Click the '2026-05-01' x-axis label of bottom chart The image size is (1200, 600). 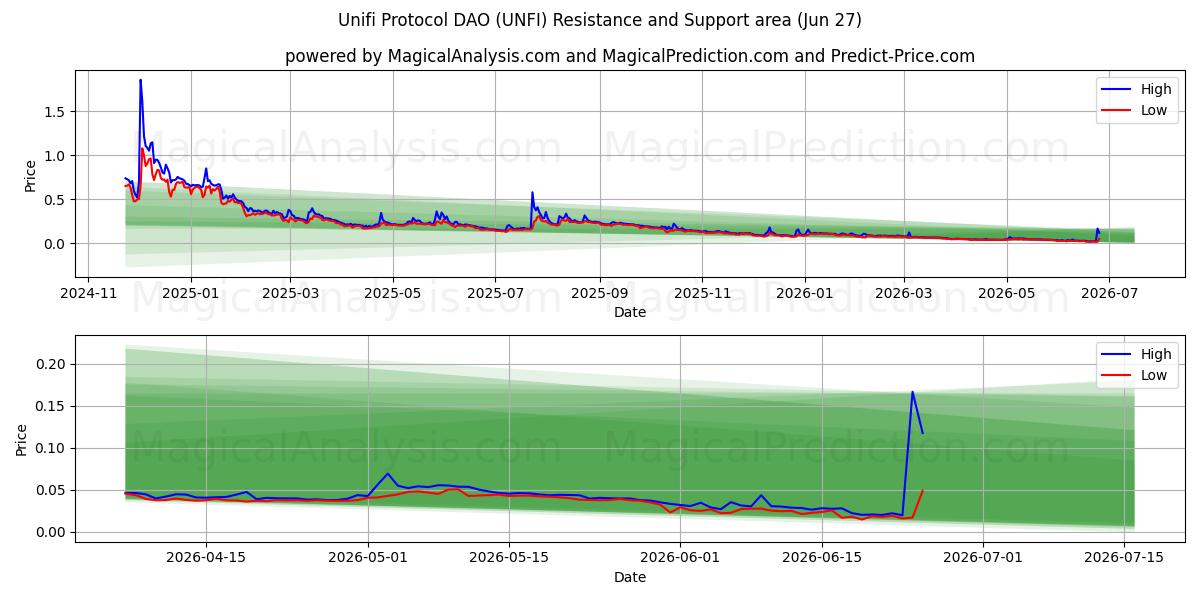point(368,559)
